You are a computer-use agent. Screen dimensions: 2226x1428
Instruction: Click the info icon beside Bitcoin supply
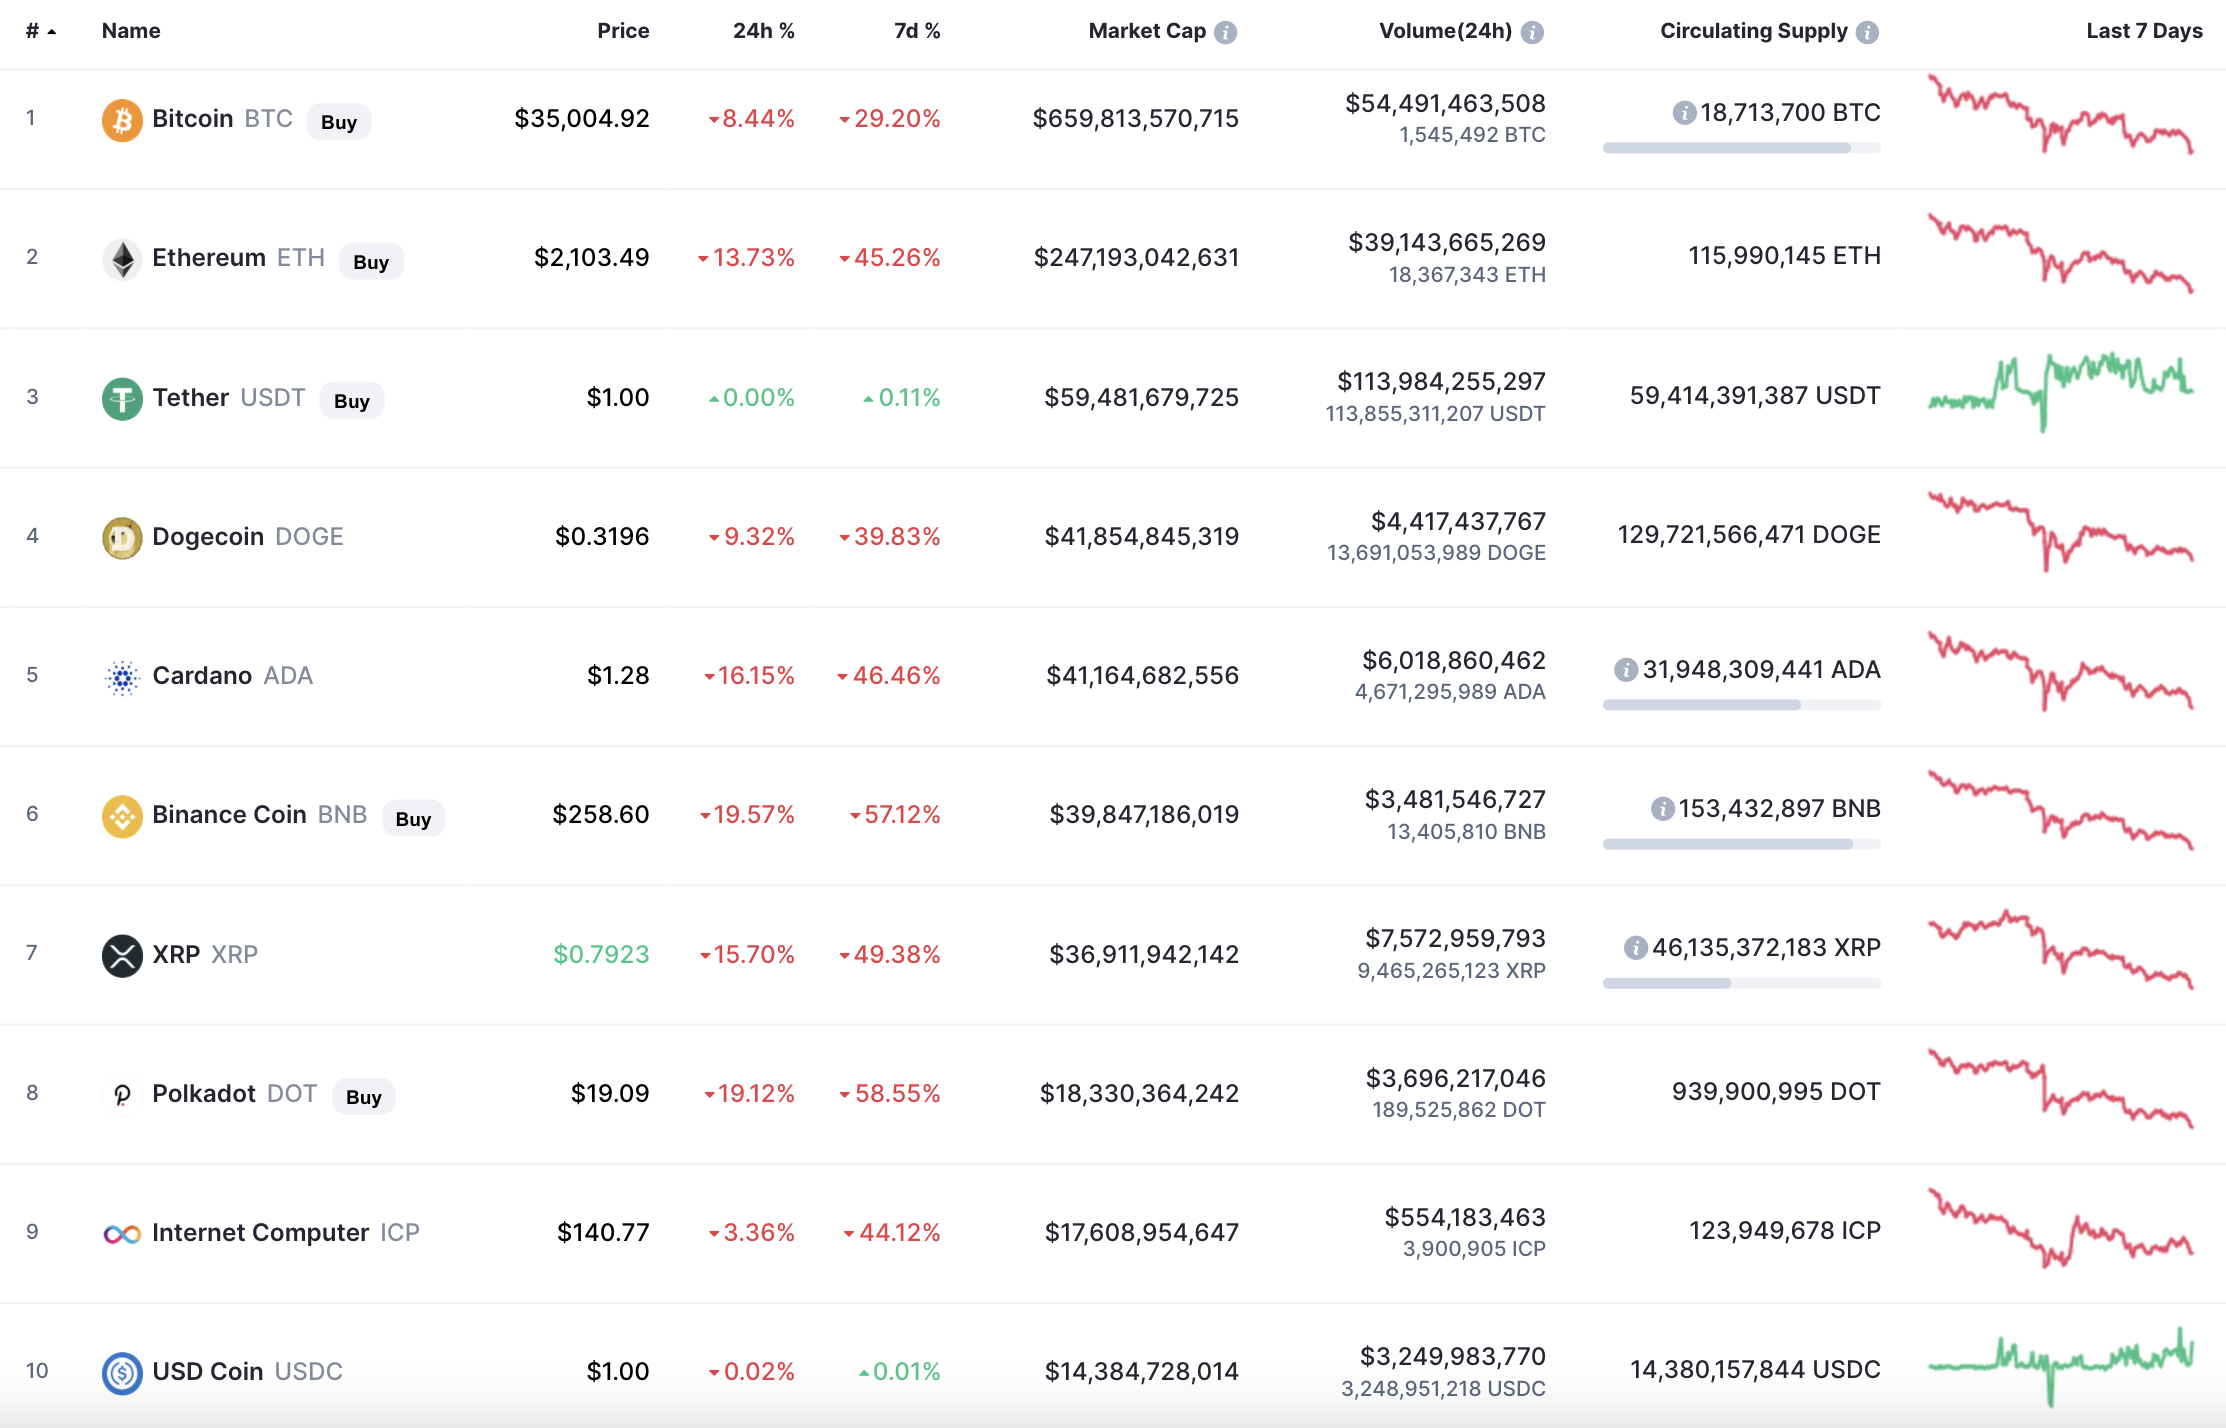tap(1684, 113)
